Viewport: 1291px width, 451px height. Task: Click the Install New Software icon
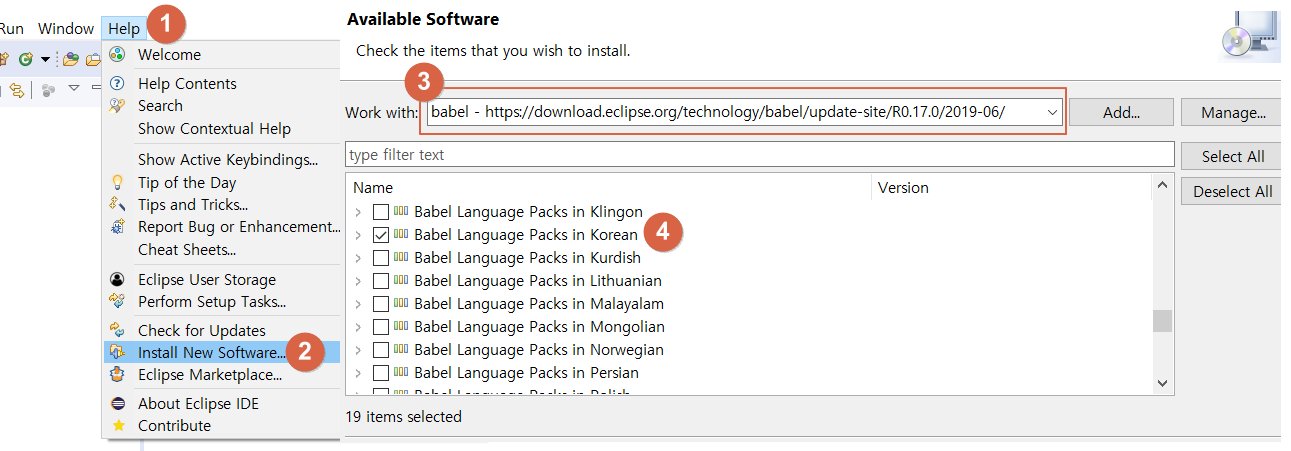118,353
